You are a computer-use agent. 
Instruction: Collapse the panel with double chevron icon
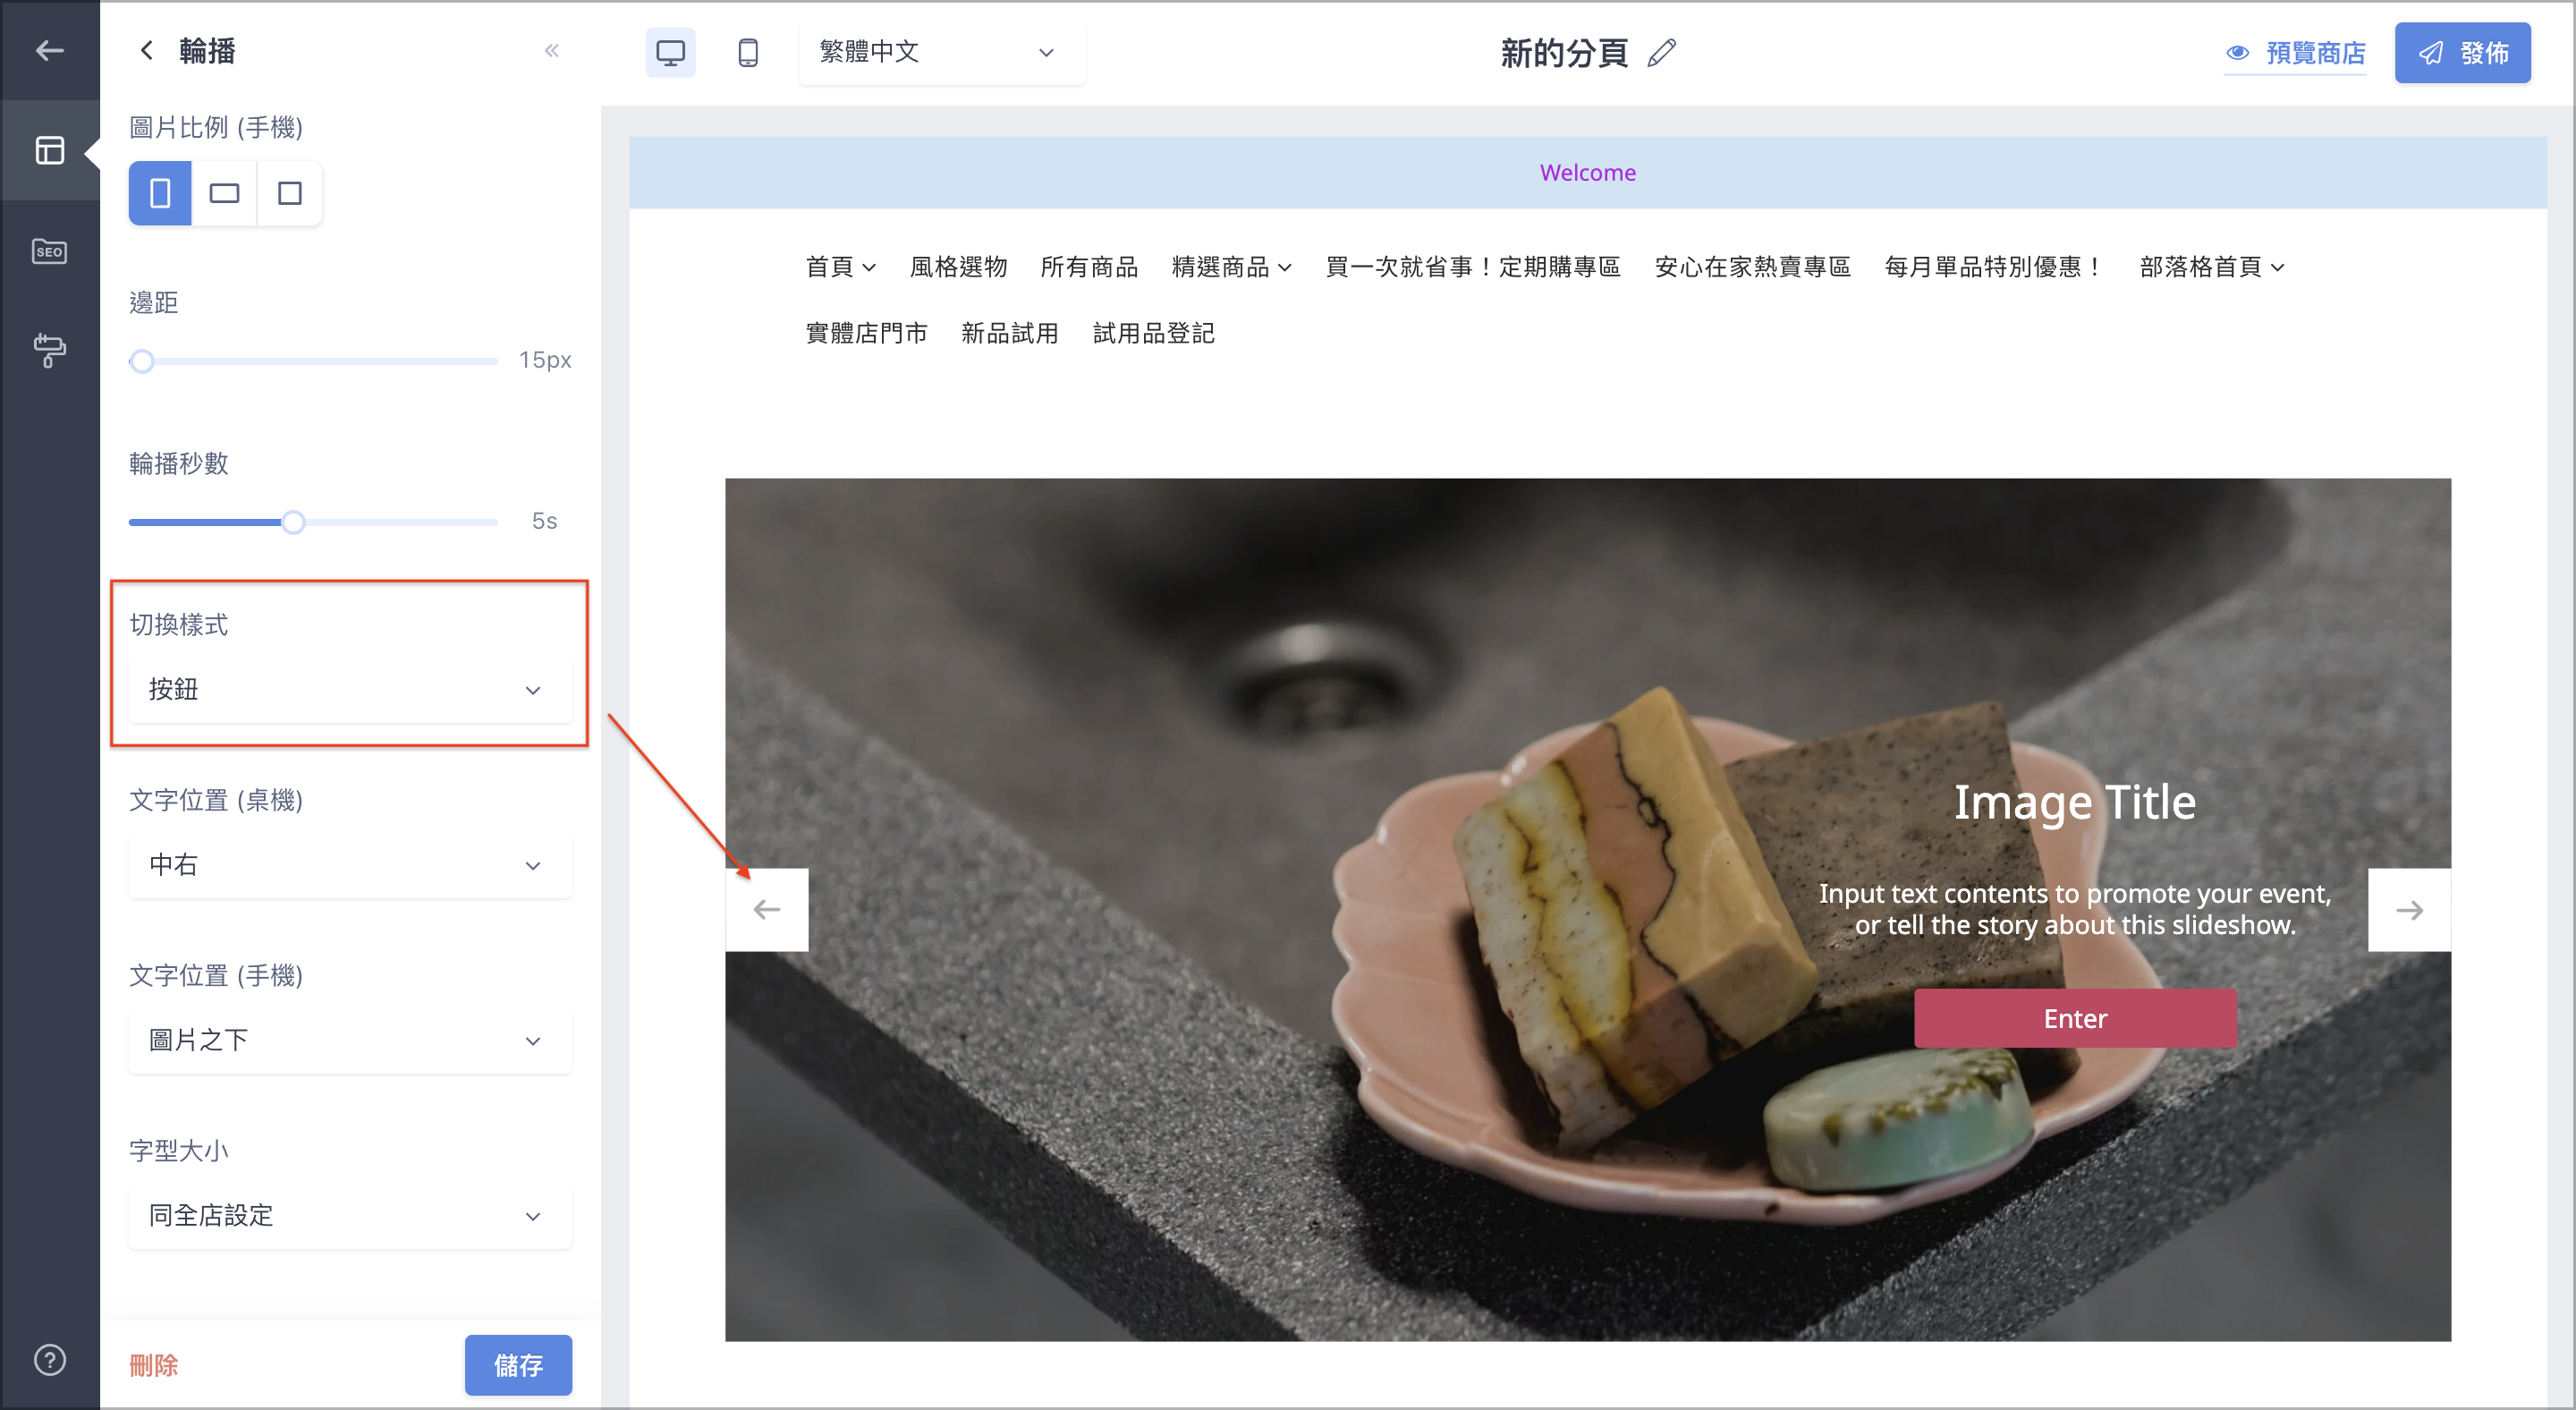pos(552,51)
